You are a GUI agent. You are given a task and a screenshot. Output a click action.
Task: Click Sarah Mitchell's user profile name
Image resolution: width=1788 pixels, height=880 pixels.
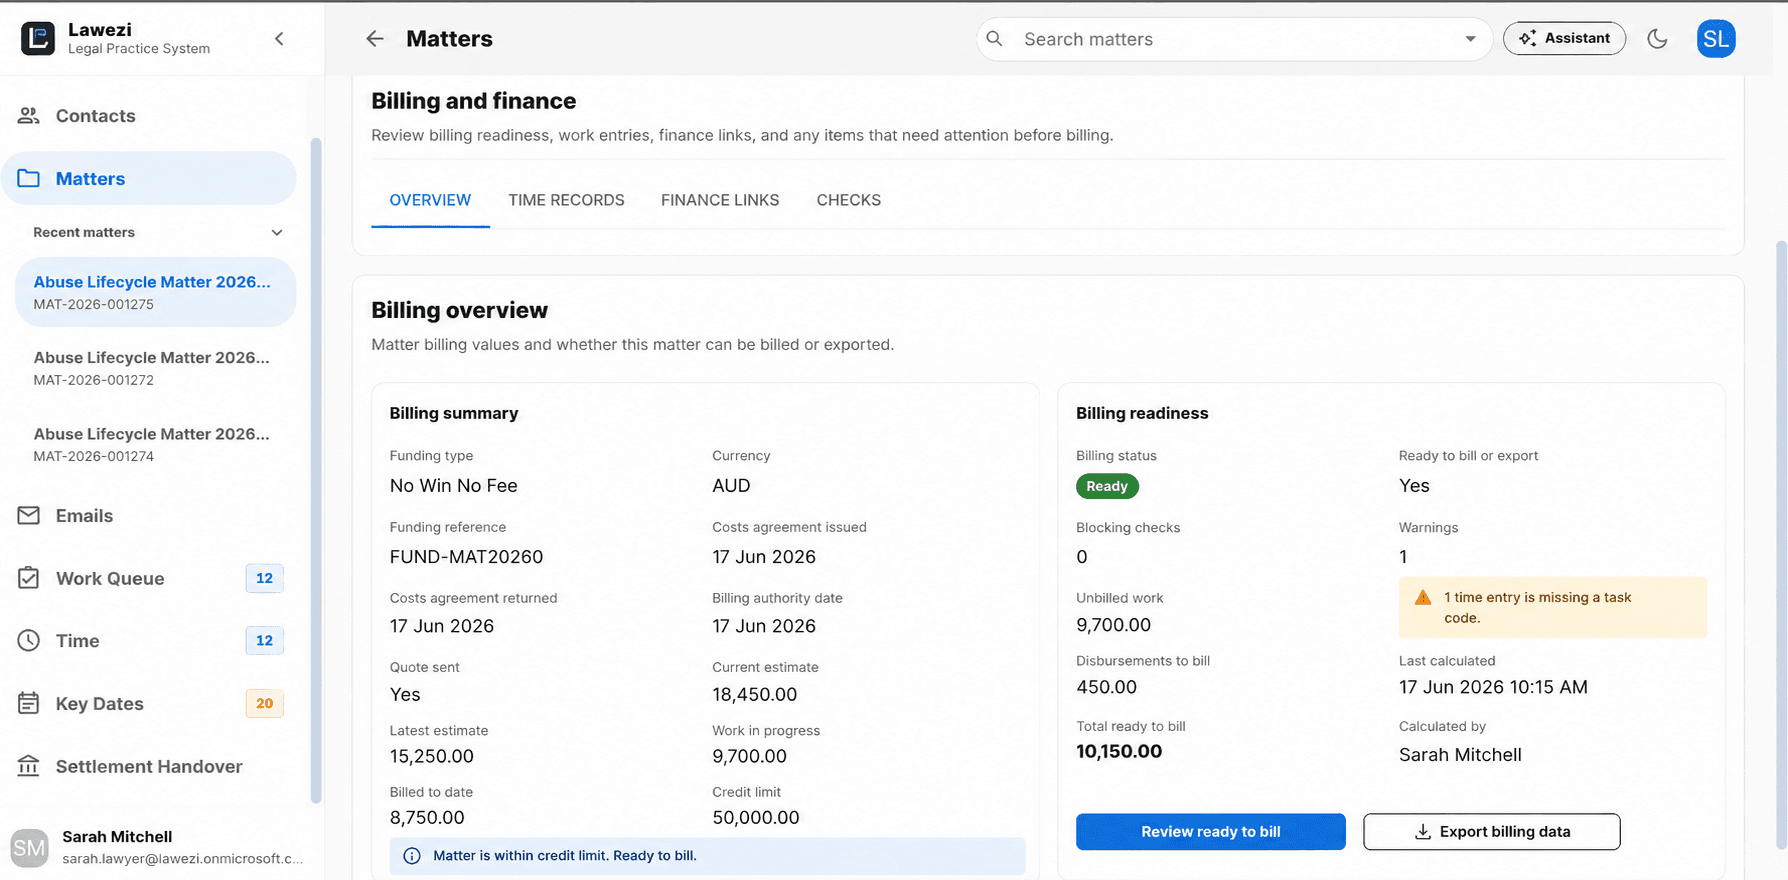click(117, 837)
